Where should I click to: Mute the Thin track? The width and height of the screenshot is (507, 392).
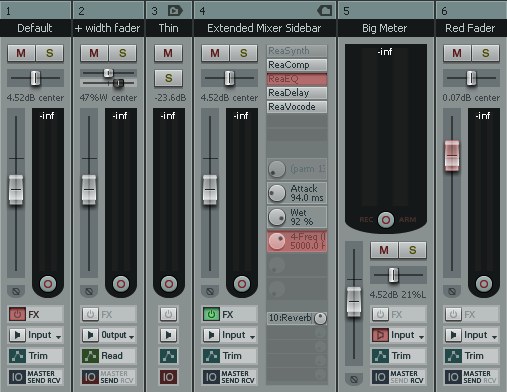point(168,53)
